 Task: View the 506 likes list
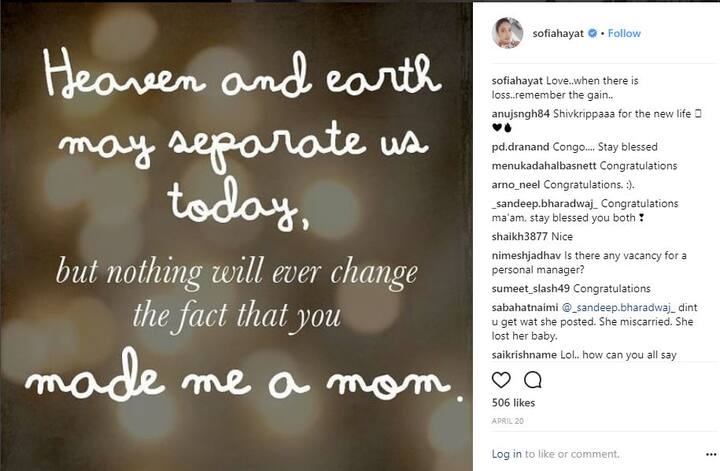(x=513, y=403)
